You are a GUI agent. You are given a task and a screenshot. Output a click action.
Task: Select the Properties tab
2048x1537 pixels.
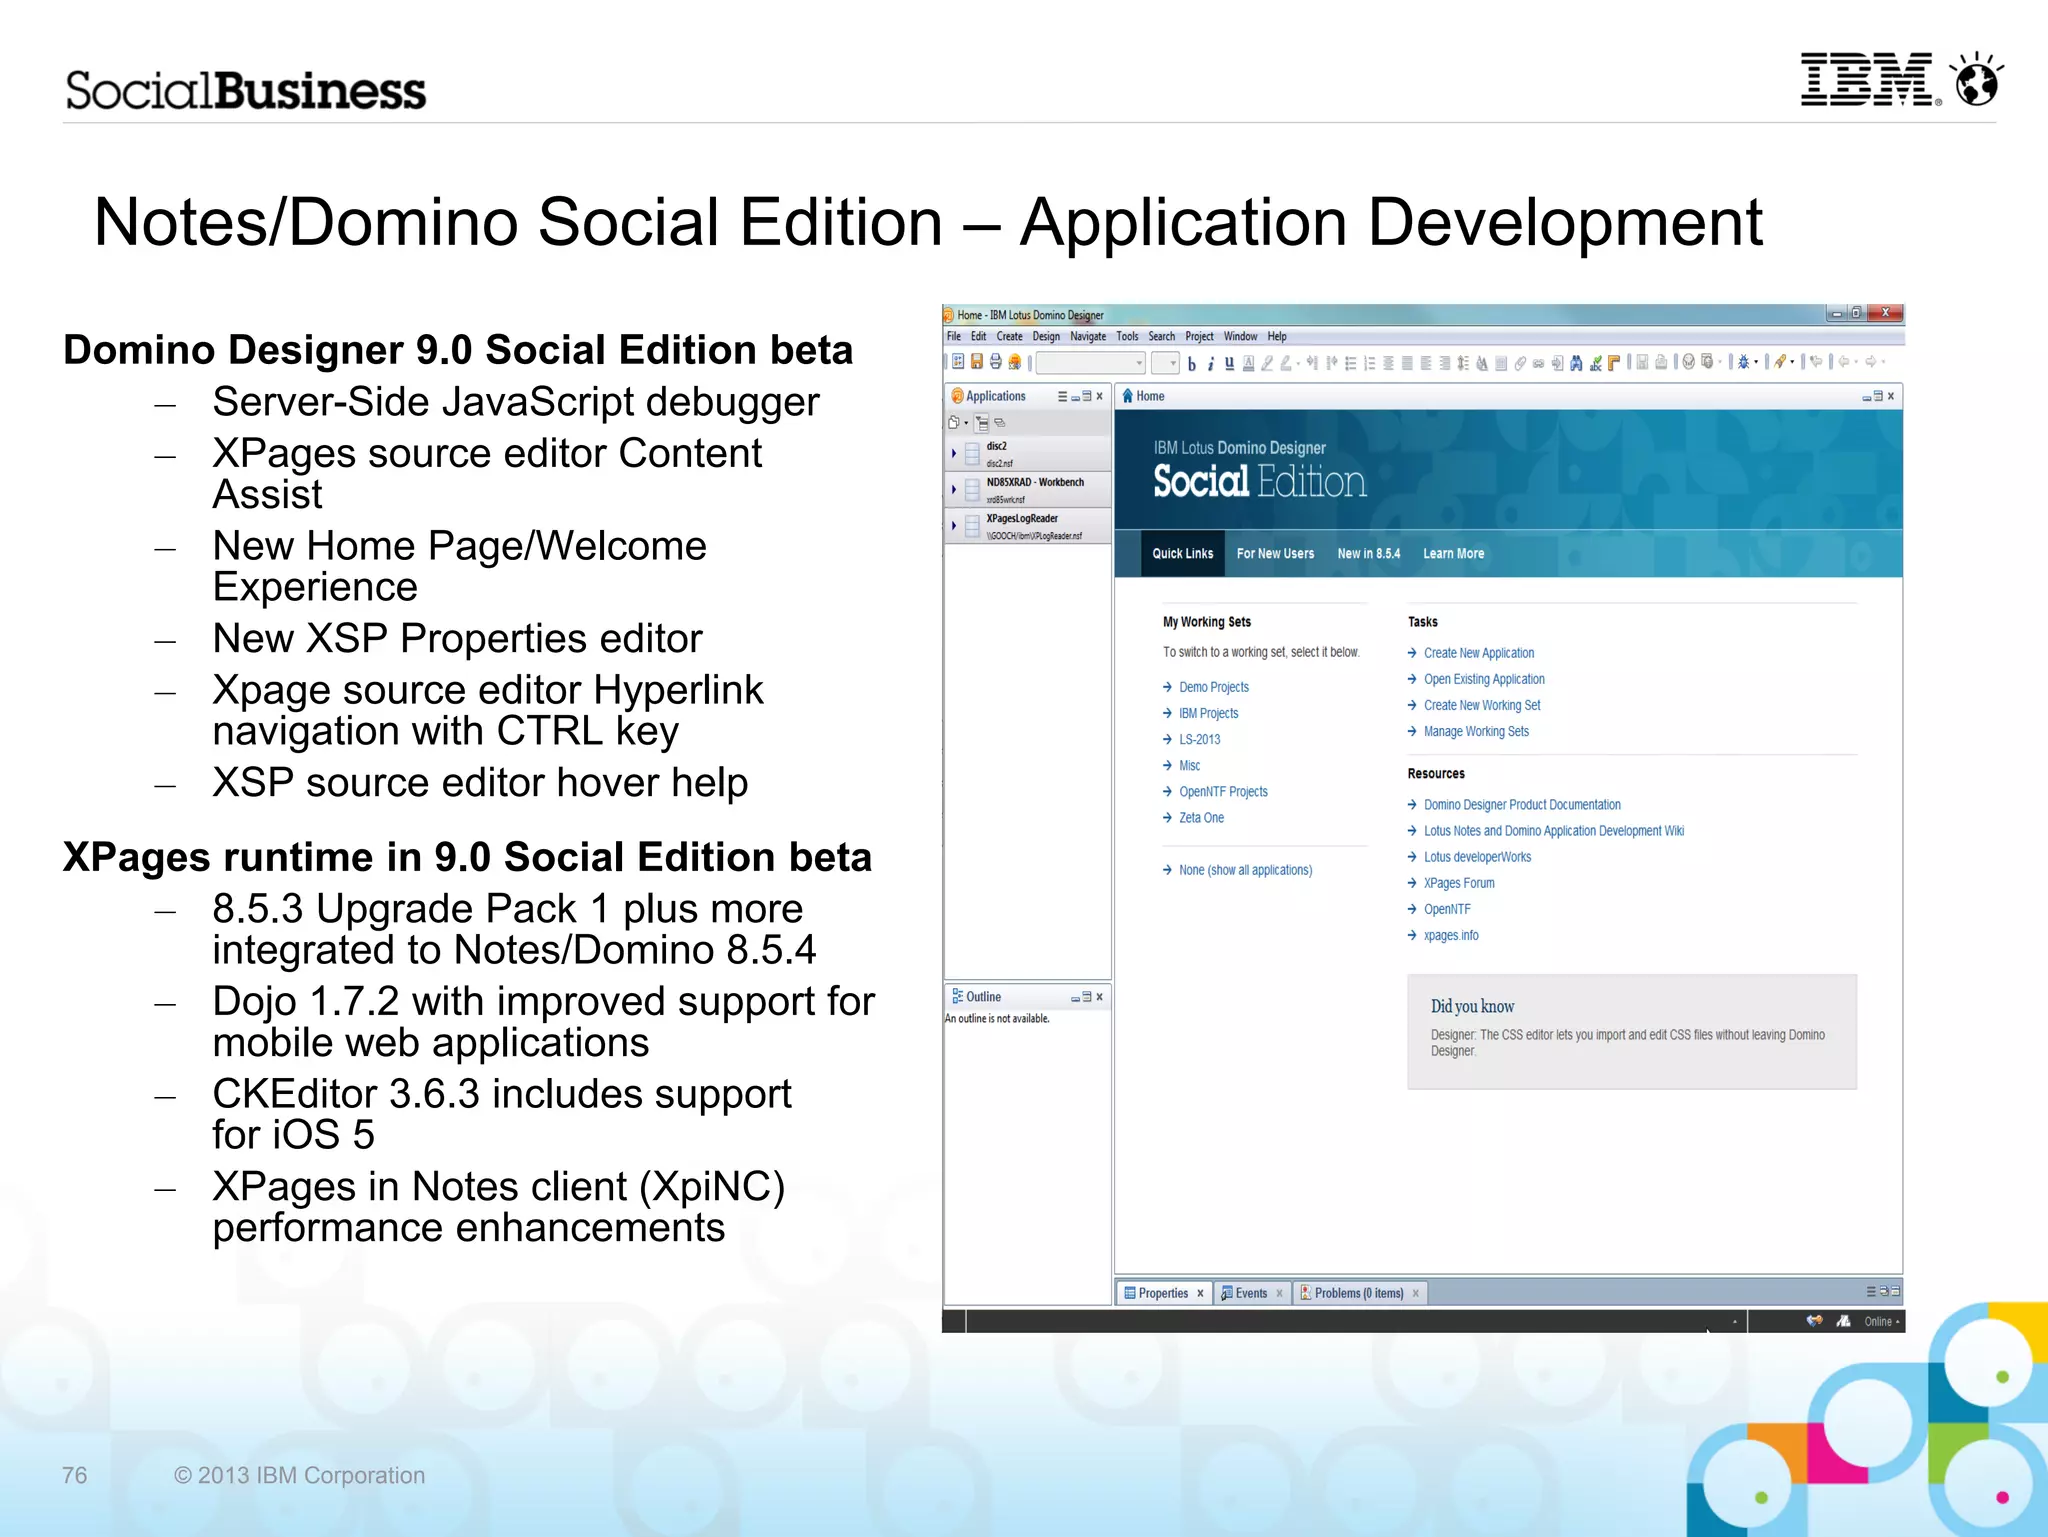click(x=1164, y=1293)
